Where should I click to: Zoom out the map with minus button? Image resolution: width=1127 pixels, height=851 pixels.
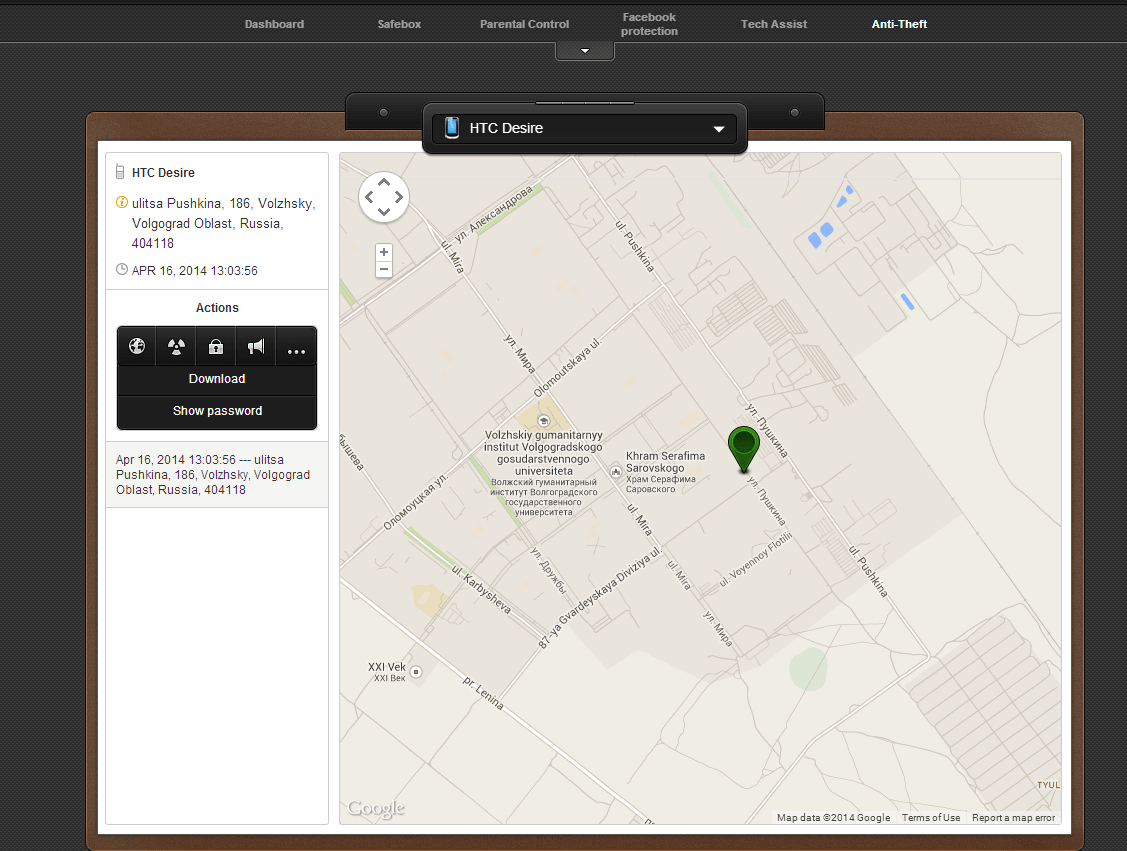click(x=384, y=270)
